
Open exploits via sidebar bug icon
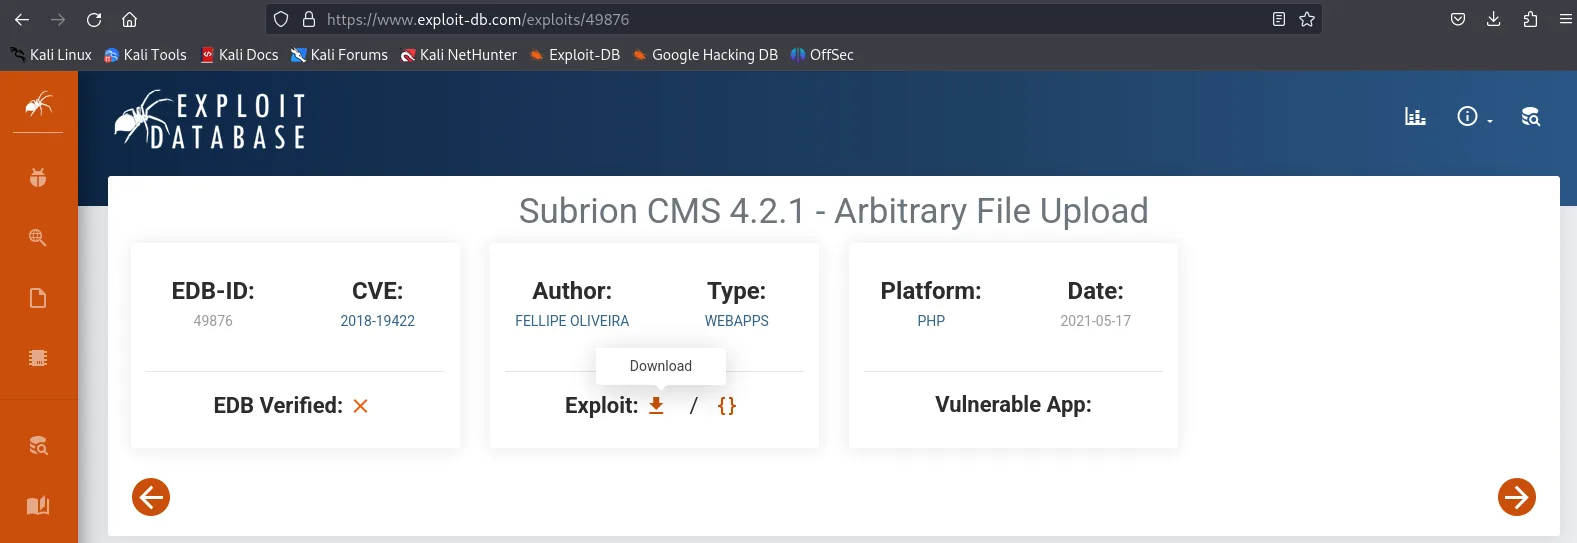(x=38, y=178)
